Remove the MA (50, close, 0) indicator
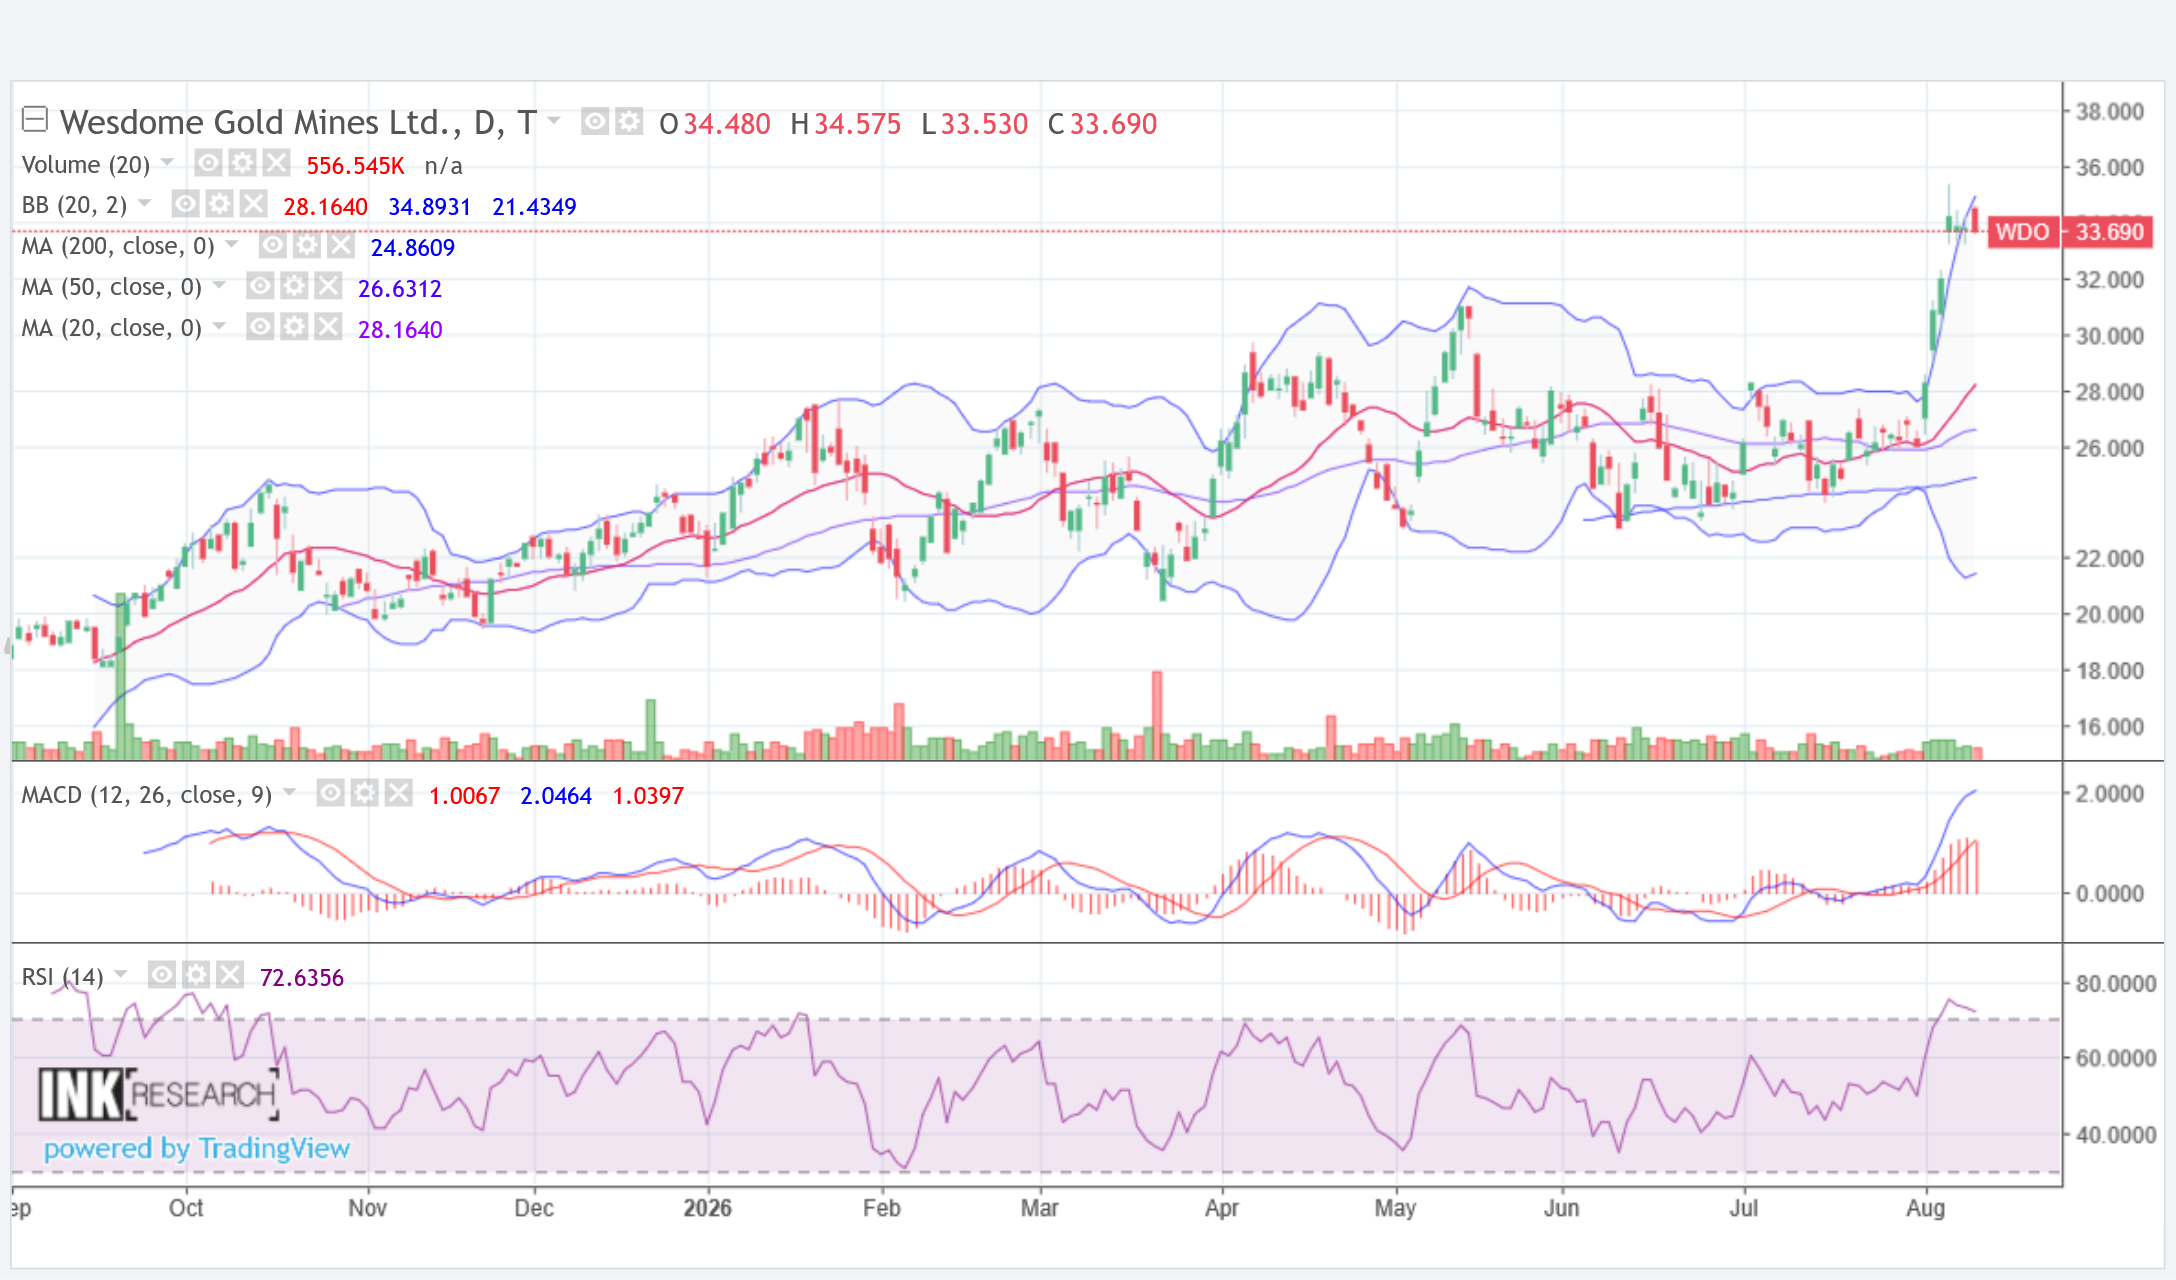2176x1280 pixels. point(328,286)
